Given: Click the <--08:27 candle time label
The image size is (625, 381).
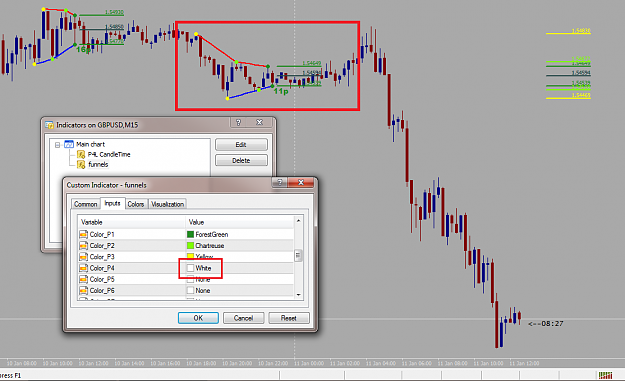Looking at the screenshot, I should click(x=546, y=324).
